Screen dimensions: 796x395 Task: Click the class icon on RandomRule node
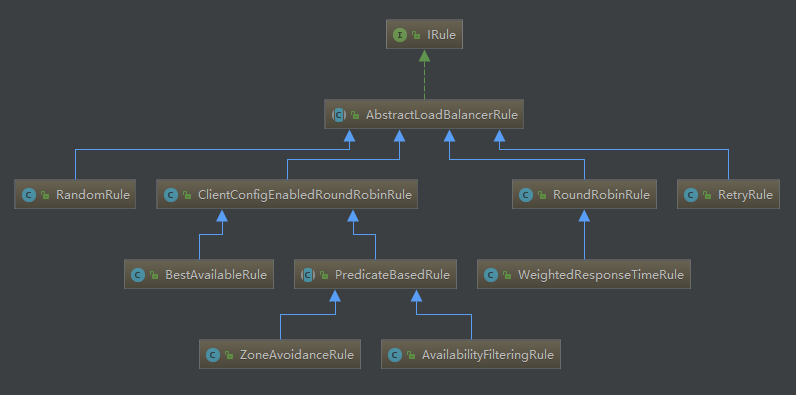tap(29, 194)
